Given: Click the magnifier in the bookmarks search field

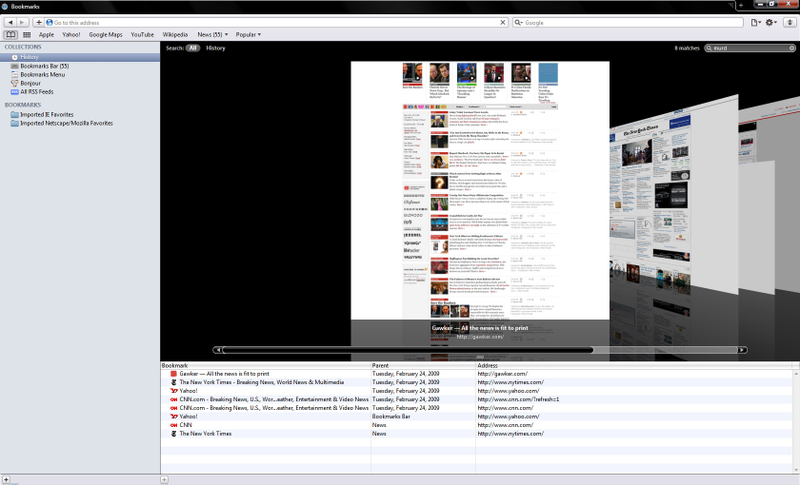Looking at the screenshot, I should tap(709, 48).
